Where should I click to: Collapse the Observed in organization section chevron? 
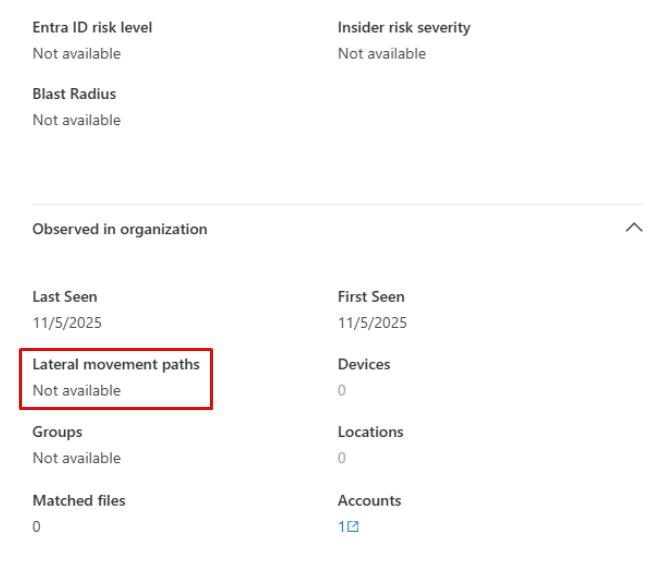click(633, 228)
